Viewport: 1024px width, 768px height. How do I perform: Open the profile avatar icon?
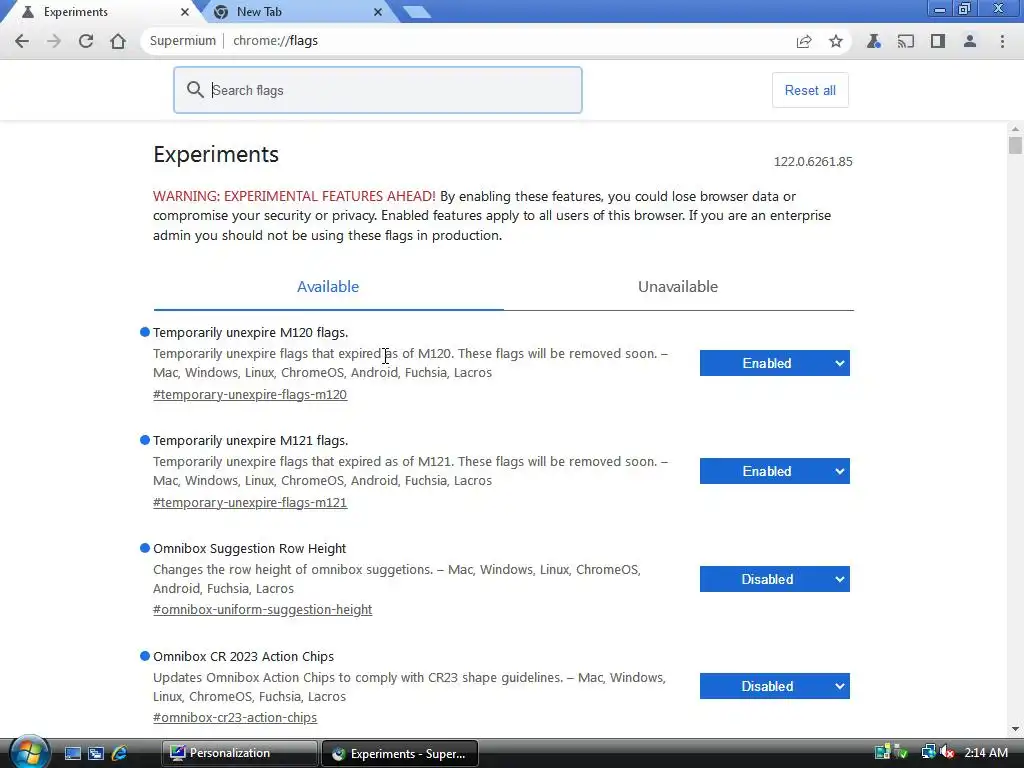(970, 41)
